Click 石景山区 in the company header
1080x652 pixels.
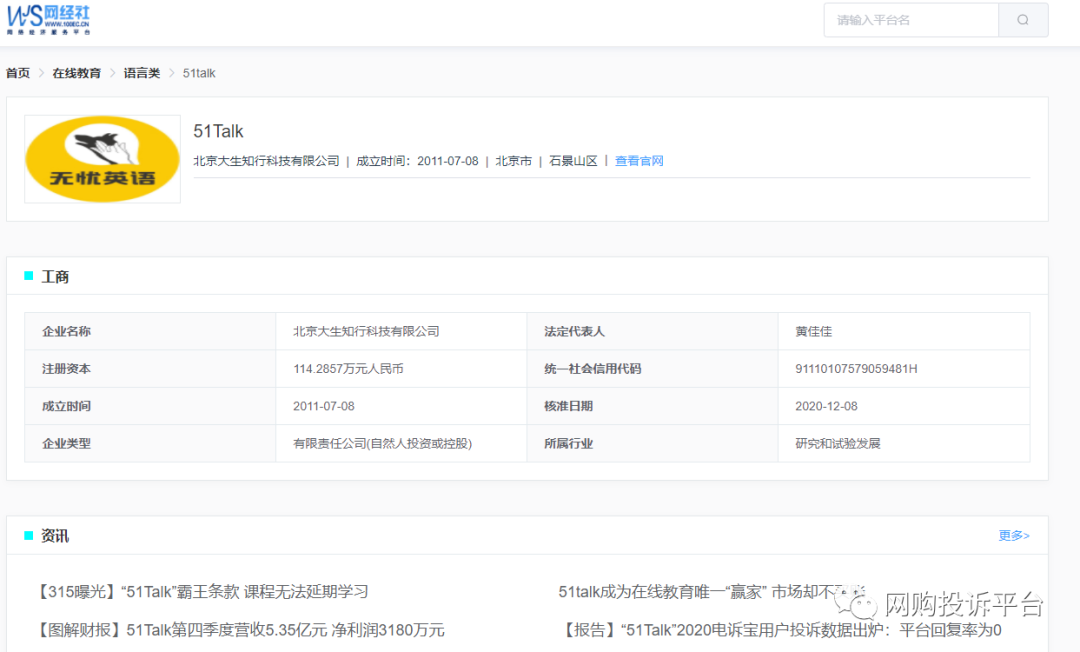click(573, 161)
